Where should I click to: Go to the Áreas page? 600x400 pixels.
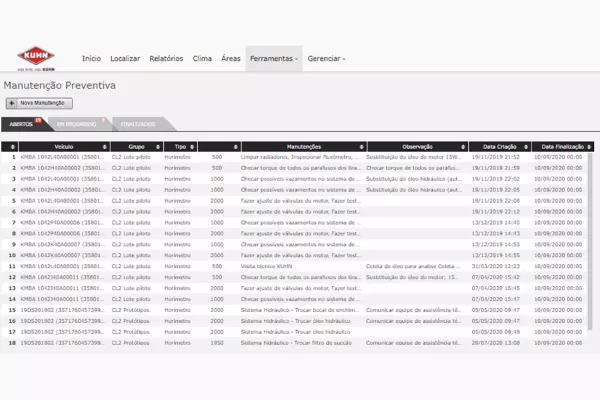click(230, 59)
